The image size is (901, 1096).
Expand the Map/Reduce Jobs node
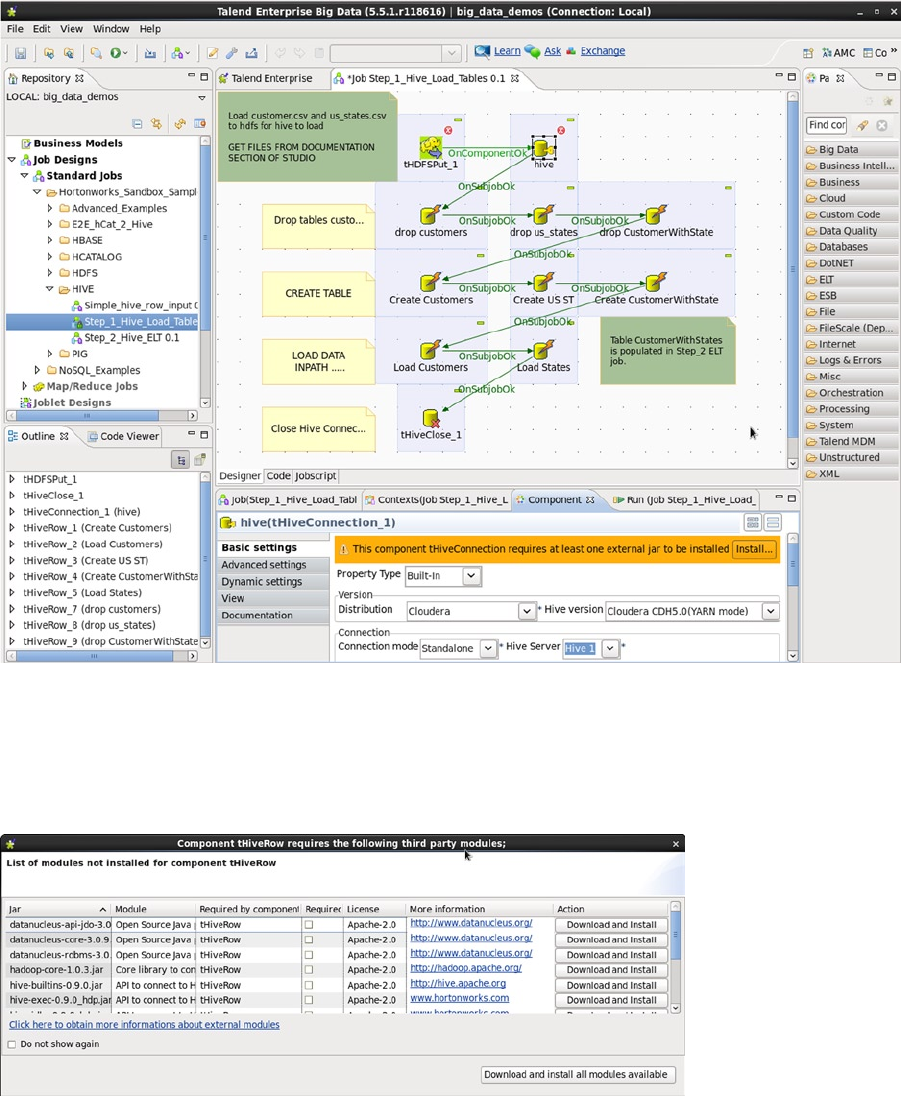[x=25, y=386]
